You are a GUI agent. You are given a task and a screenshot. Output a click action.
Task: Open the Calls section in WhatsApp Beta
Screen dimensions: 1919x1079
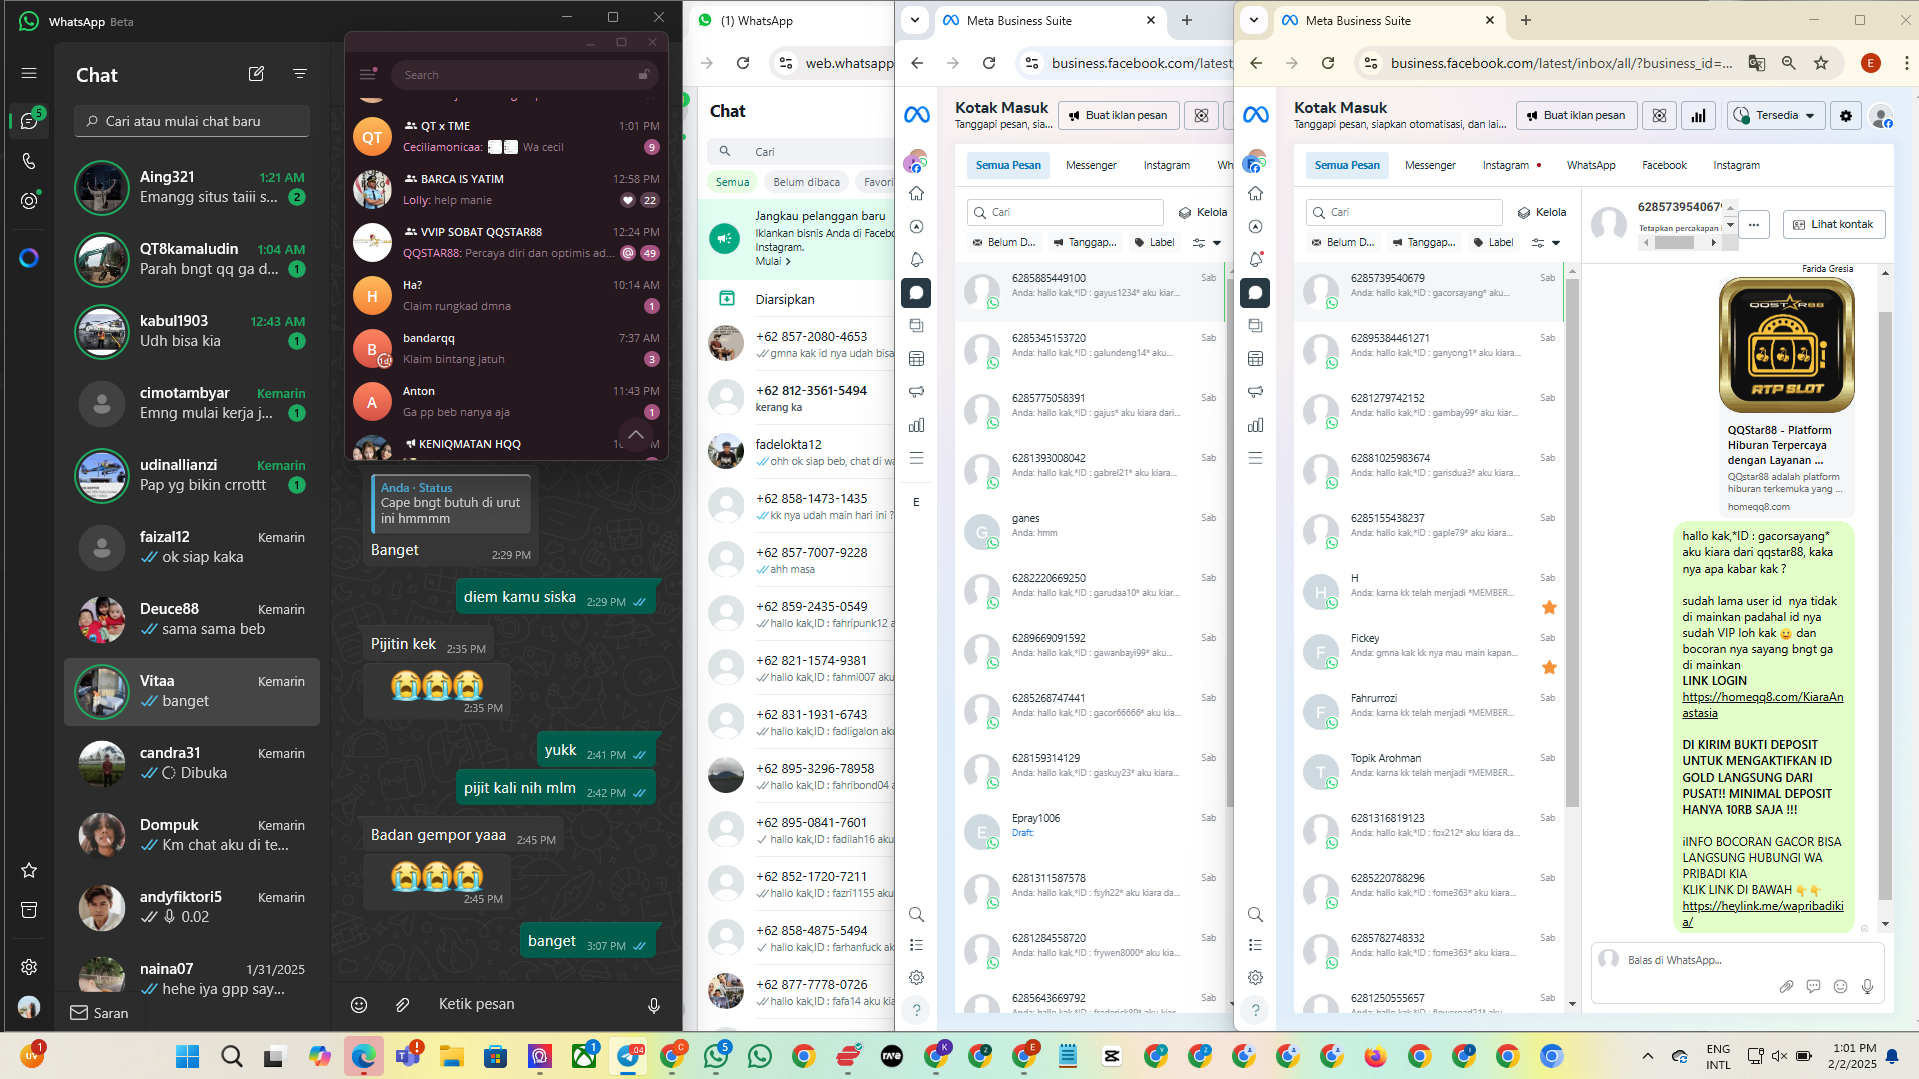coord(29,161)
